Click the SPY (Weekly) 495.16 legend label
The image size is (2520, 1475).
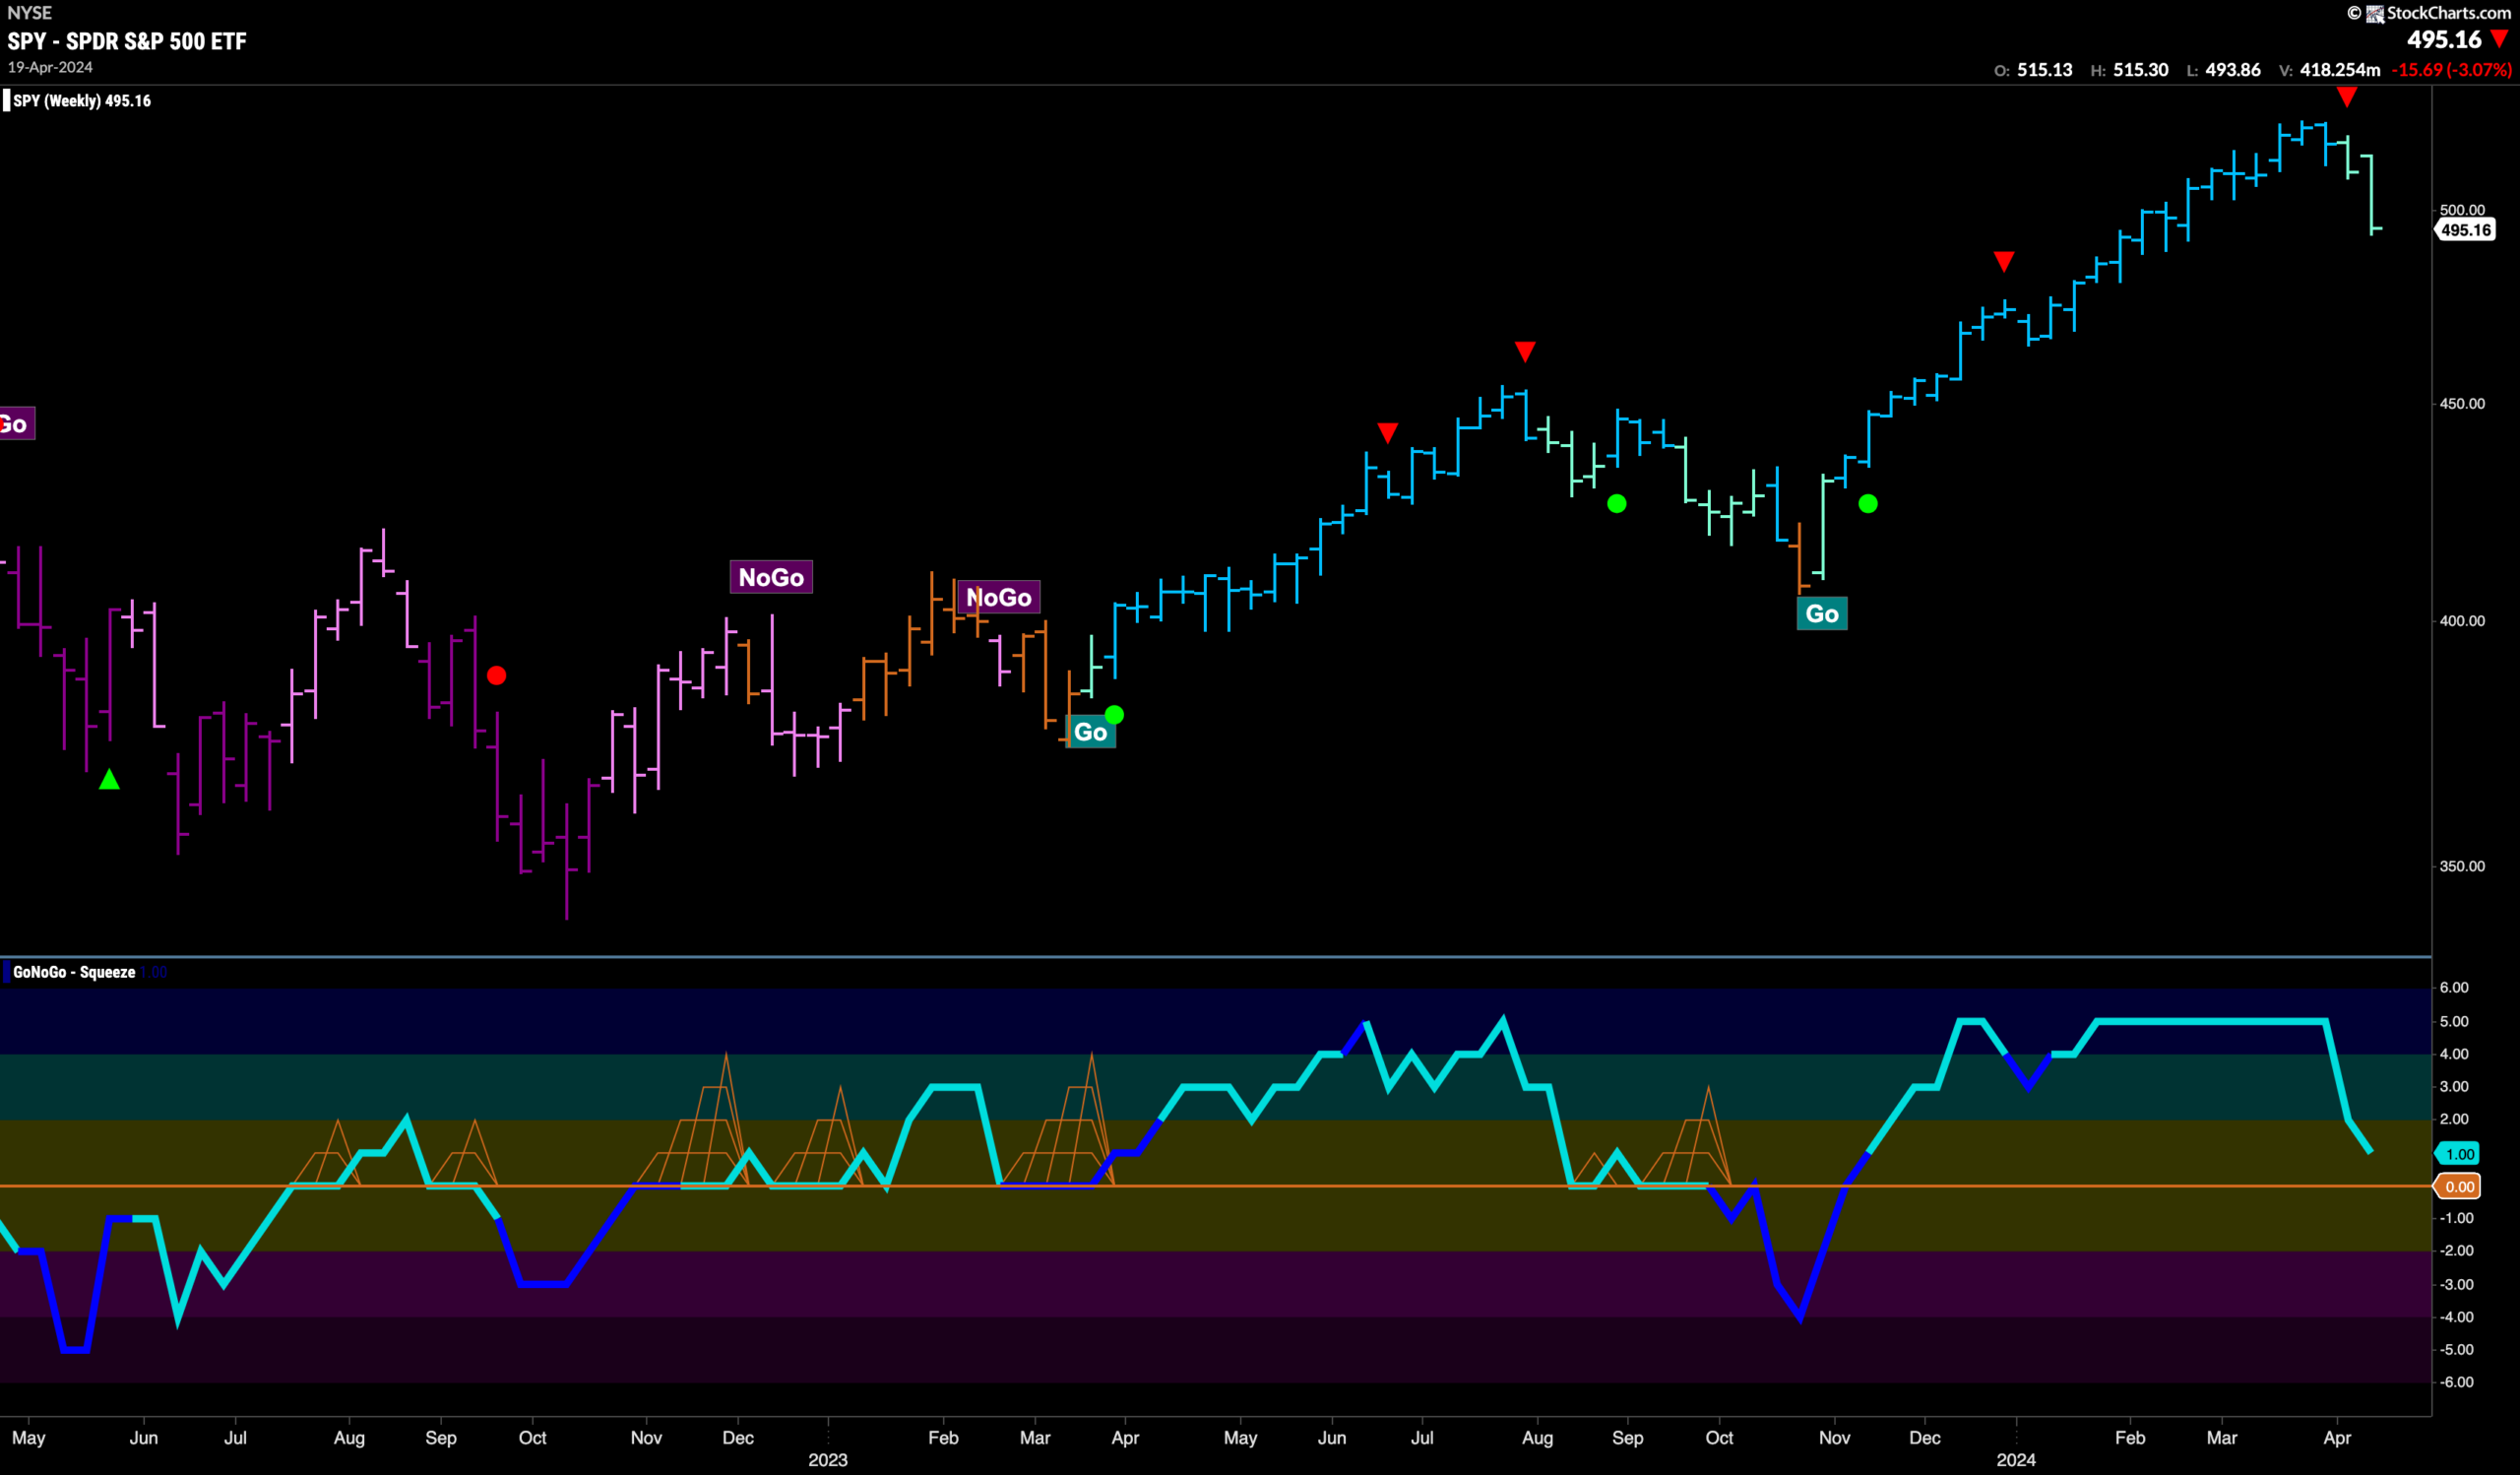(82, 101)
